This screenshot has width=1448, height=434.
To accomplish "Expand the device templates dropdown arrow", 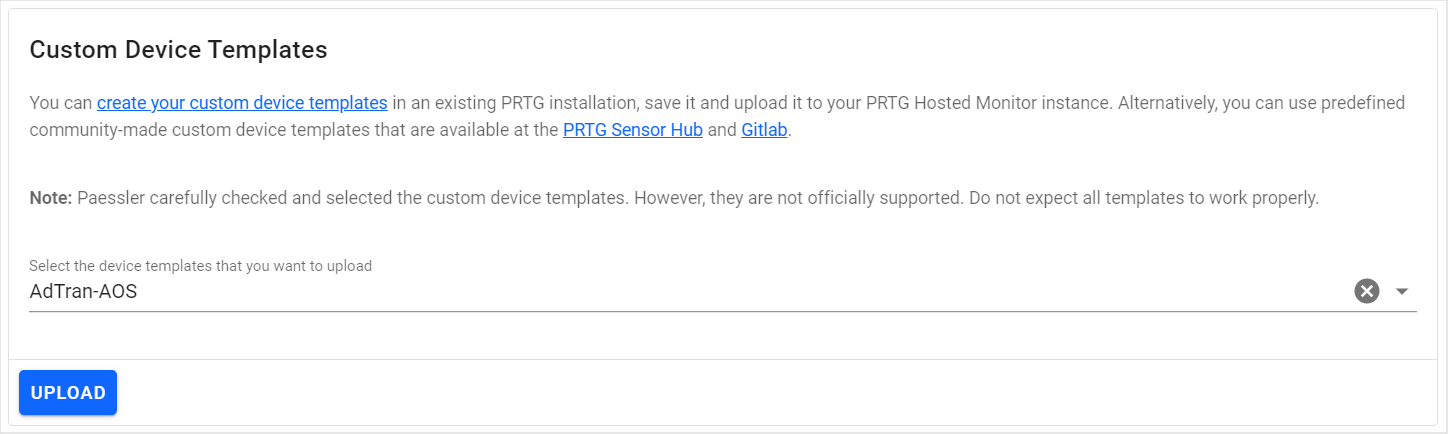I will tap(1402, 291).
